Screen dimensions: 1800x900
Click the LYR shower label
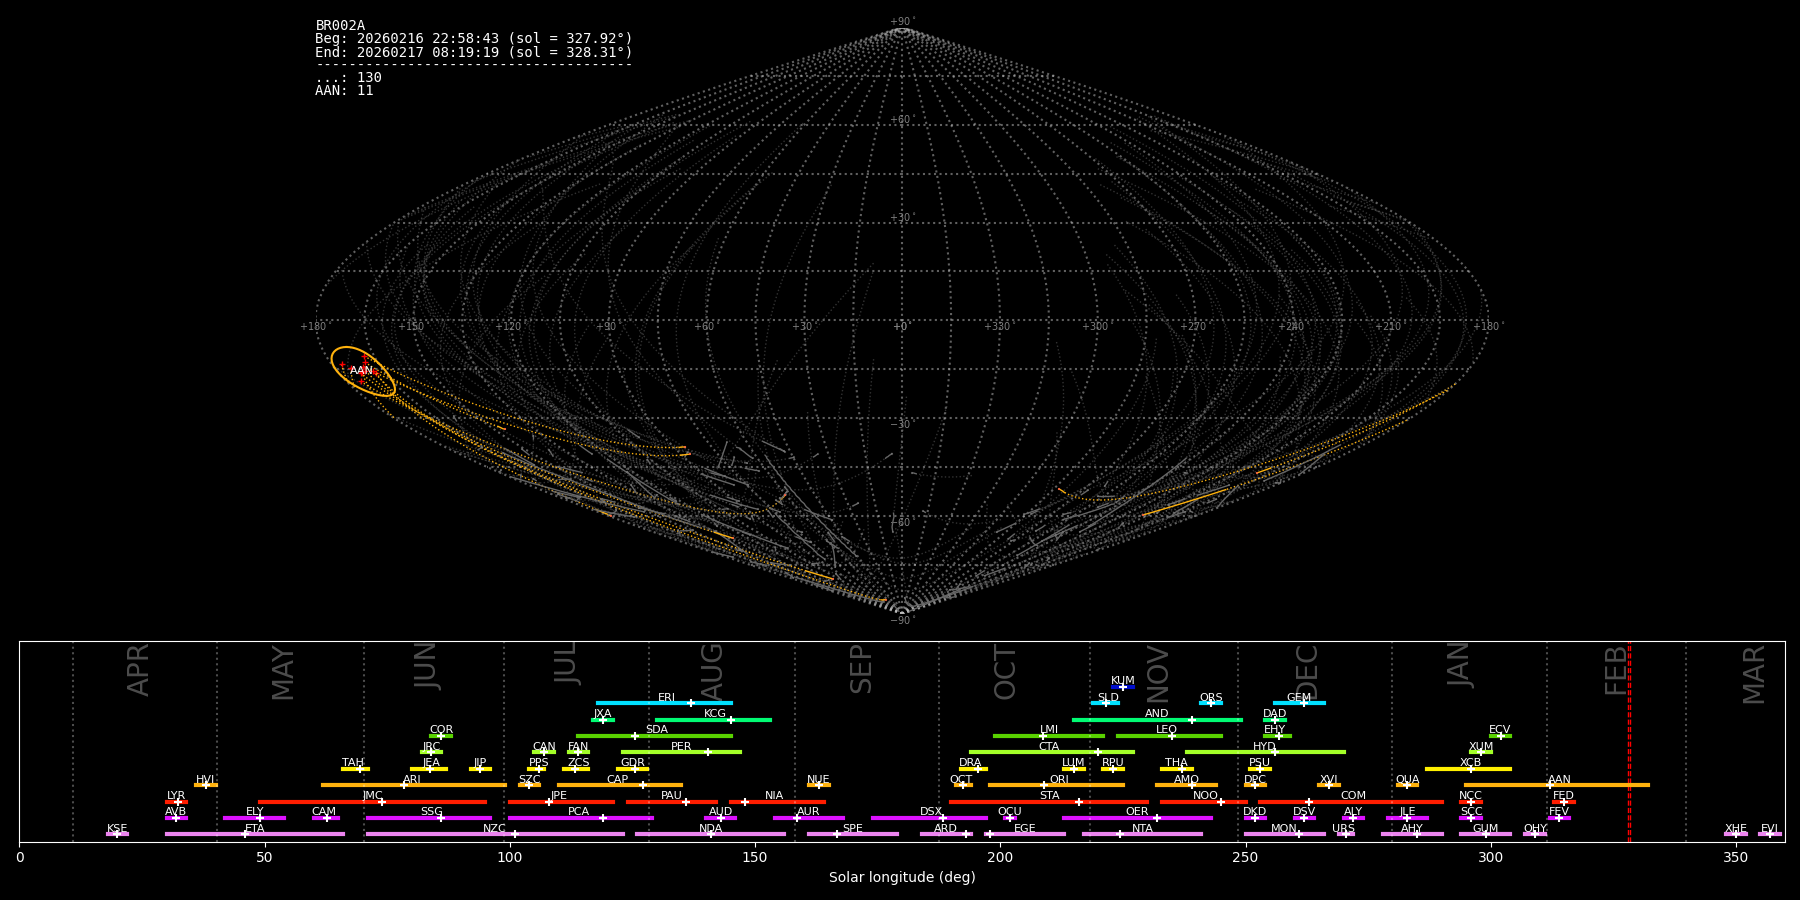(x=176, y=796)
